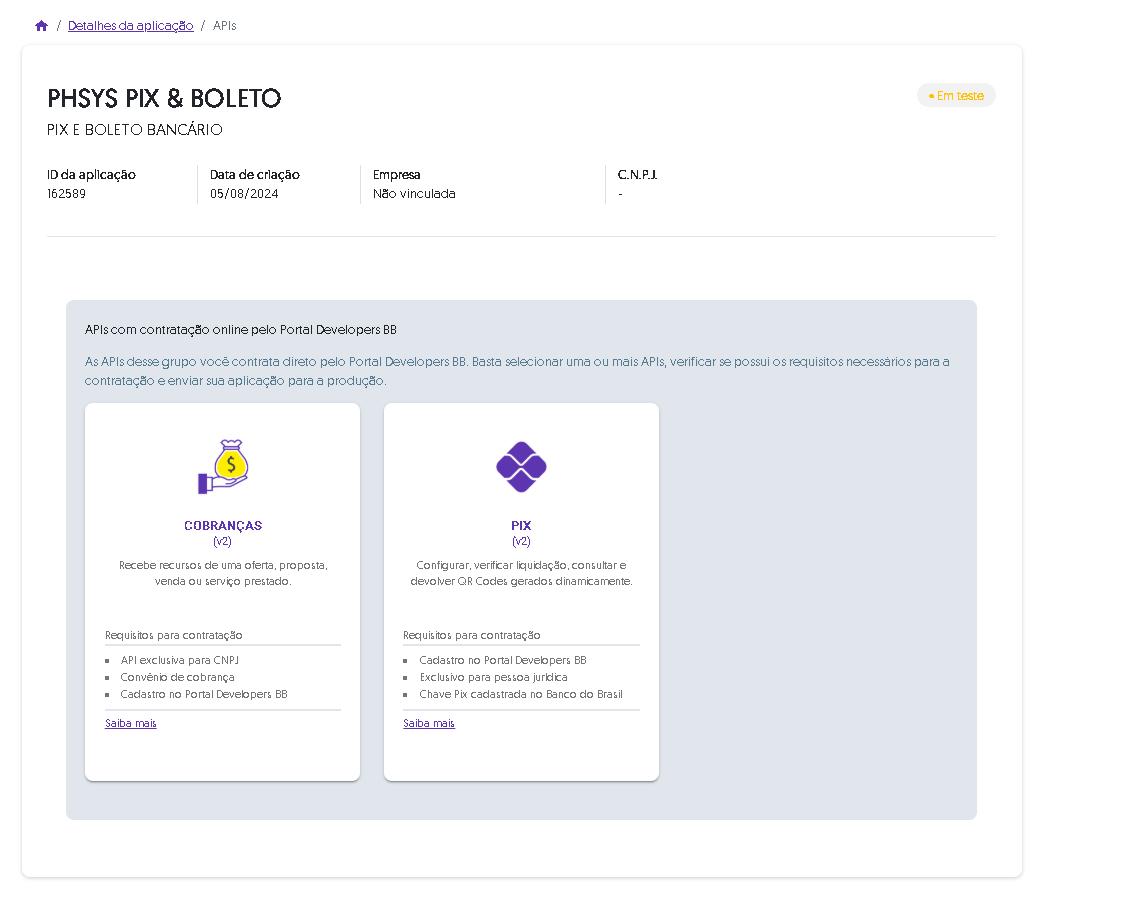Click Requisitos para contratação in Cobranças card
The width and height of the screenshot is (1138, 904).
tap(173, 635)
